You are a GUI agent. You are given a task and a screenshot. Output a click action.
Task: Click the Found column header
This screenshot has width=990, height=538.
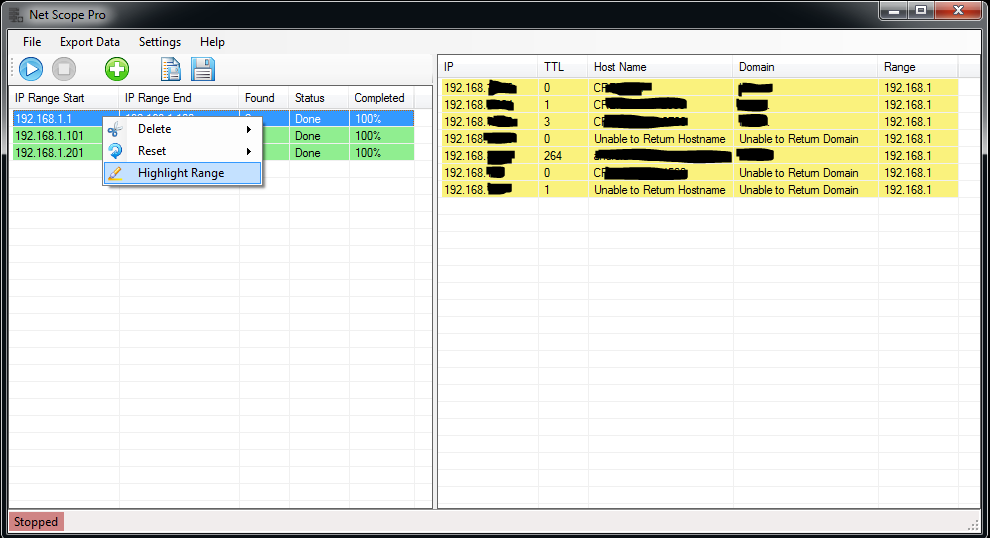click(263, 98)
